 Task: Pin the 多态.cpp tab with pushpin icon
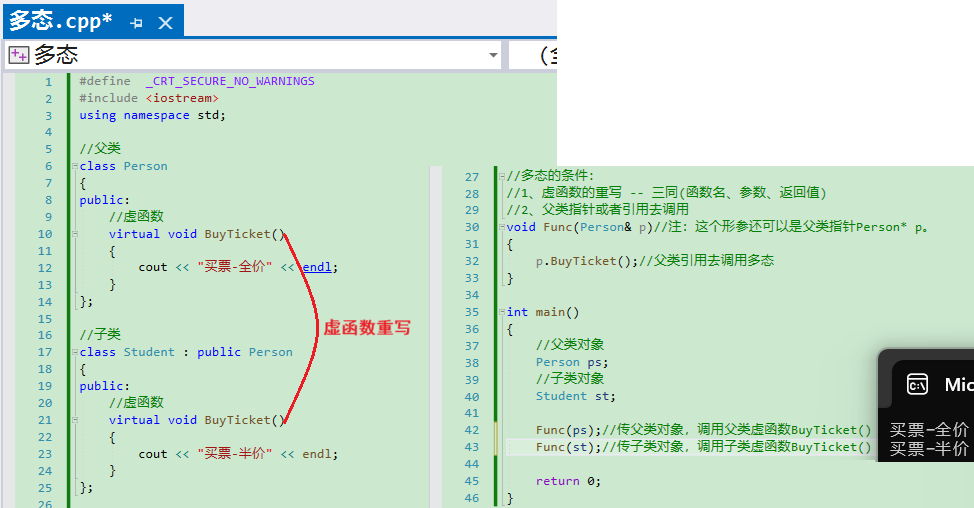[x=136, y=24]
